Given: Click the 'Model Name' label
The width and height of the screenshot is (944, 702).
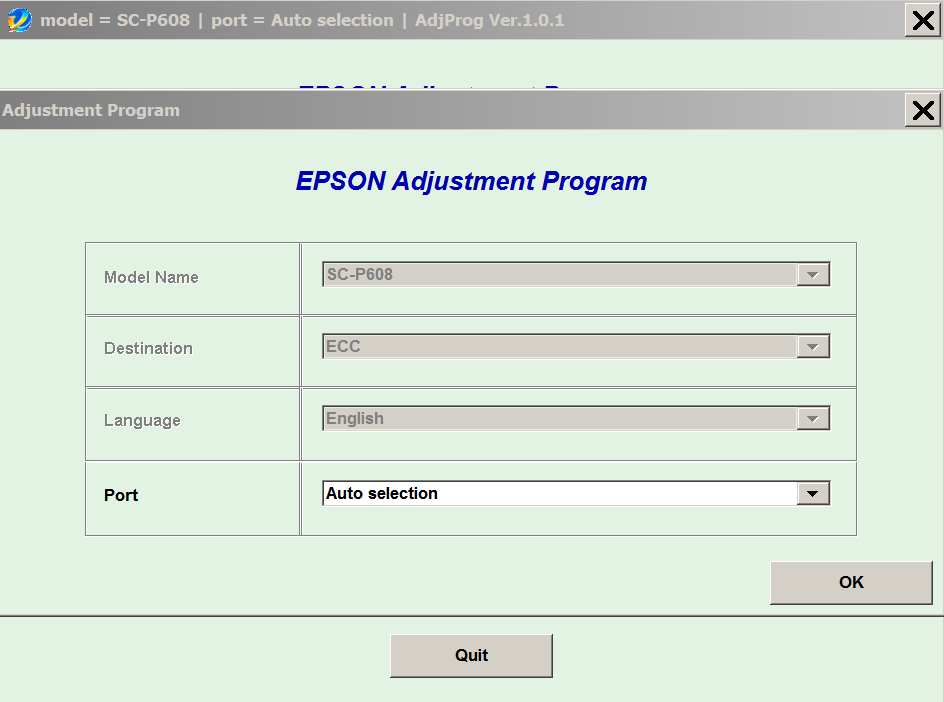Looking at the screenshot, I should [x=151, y=278].
